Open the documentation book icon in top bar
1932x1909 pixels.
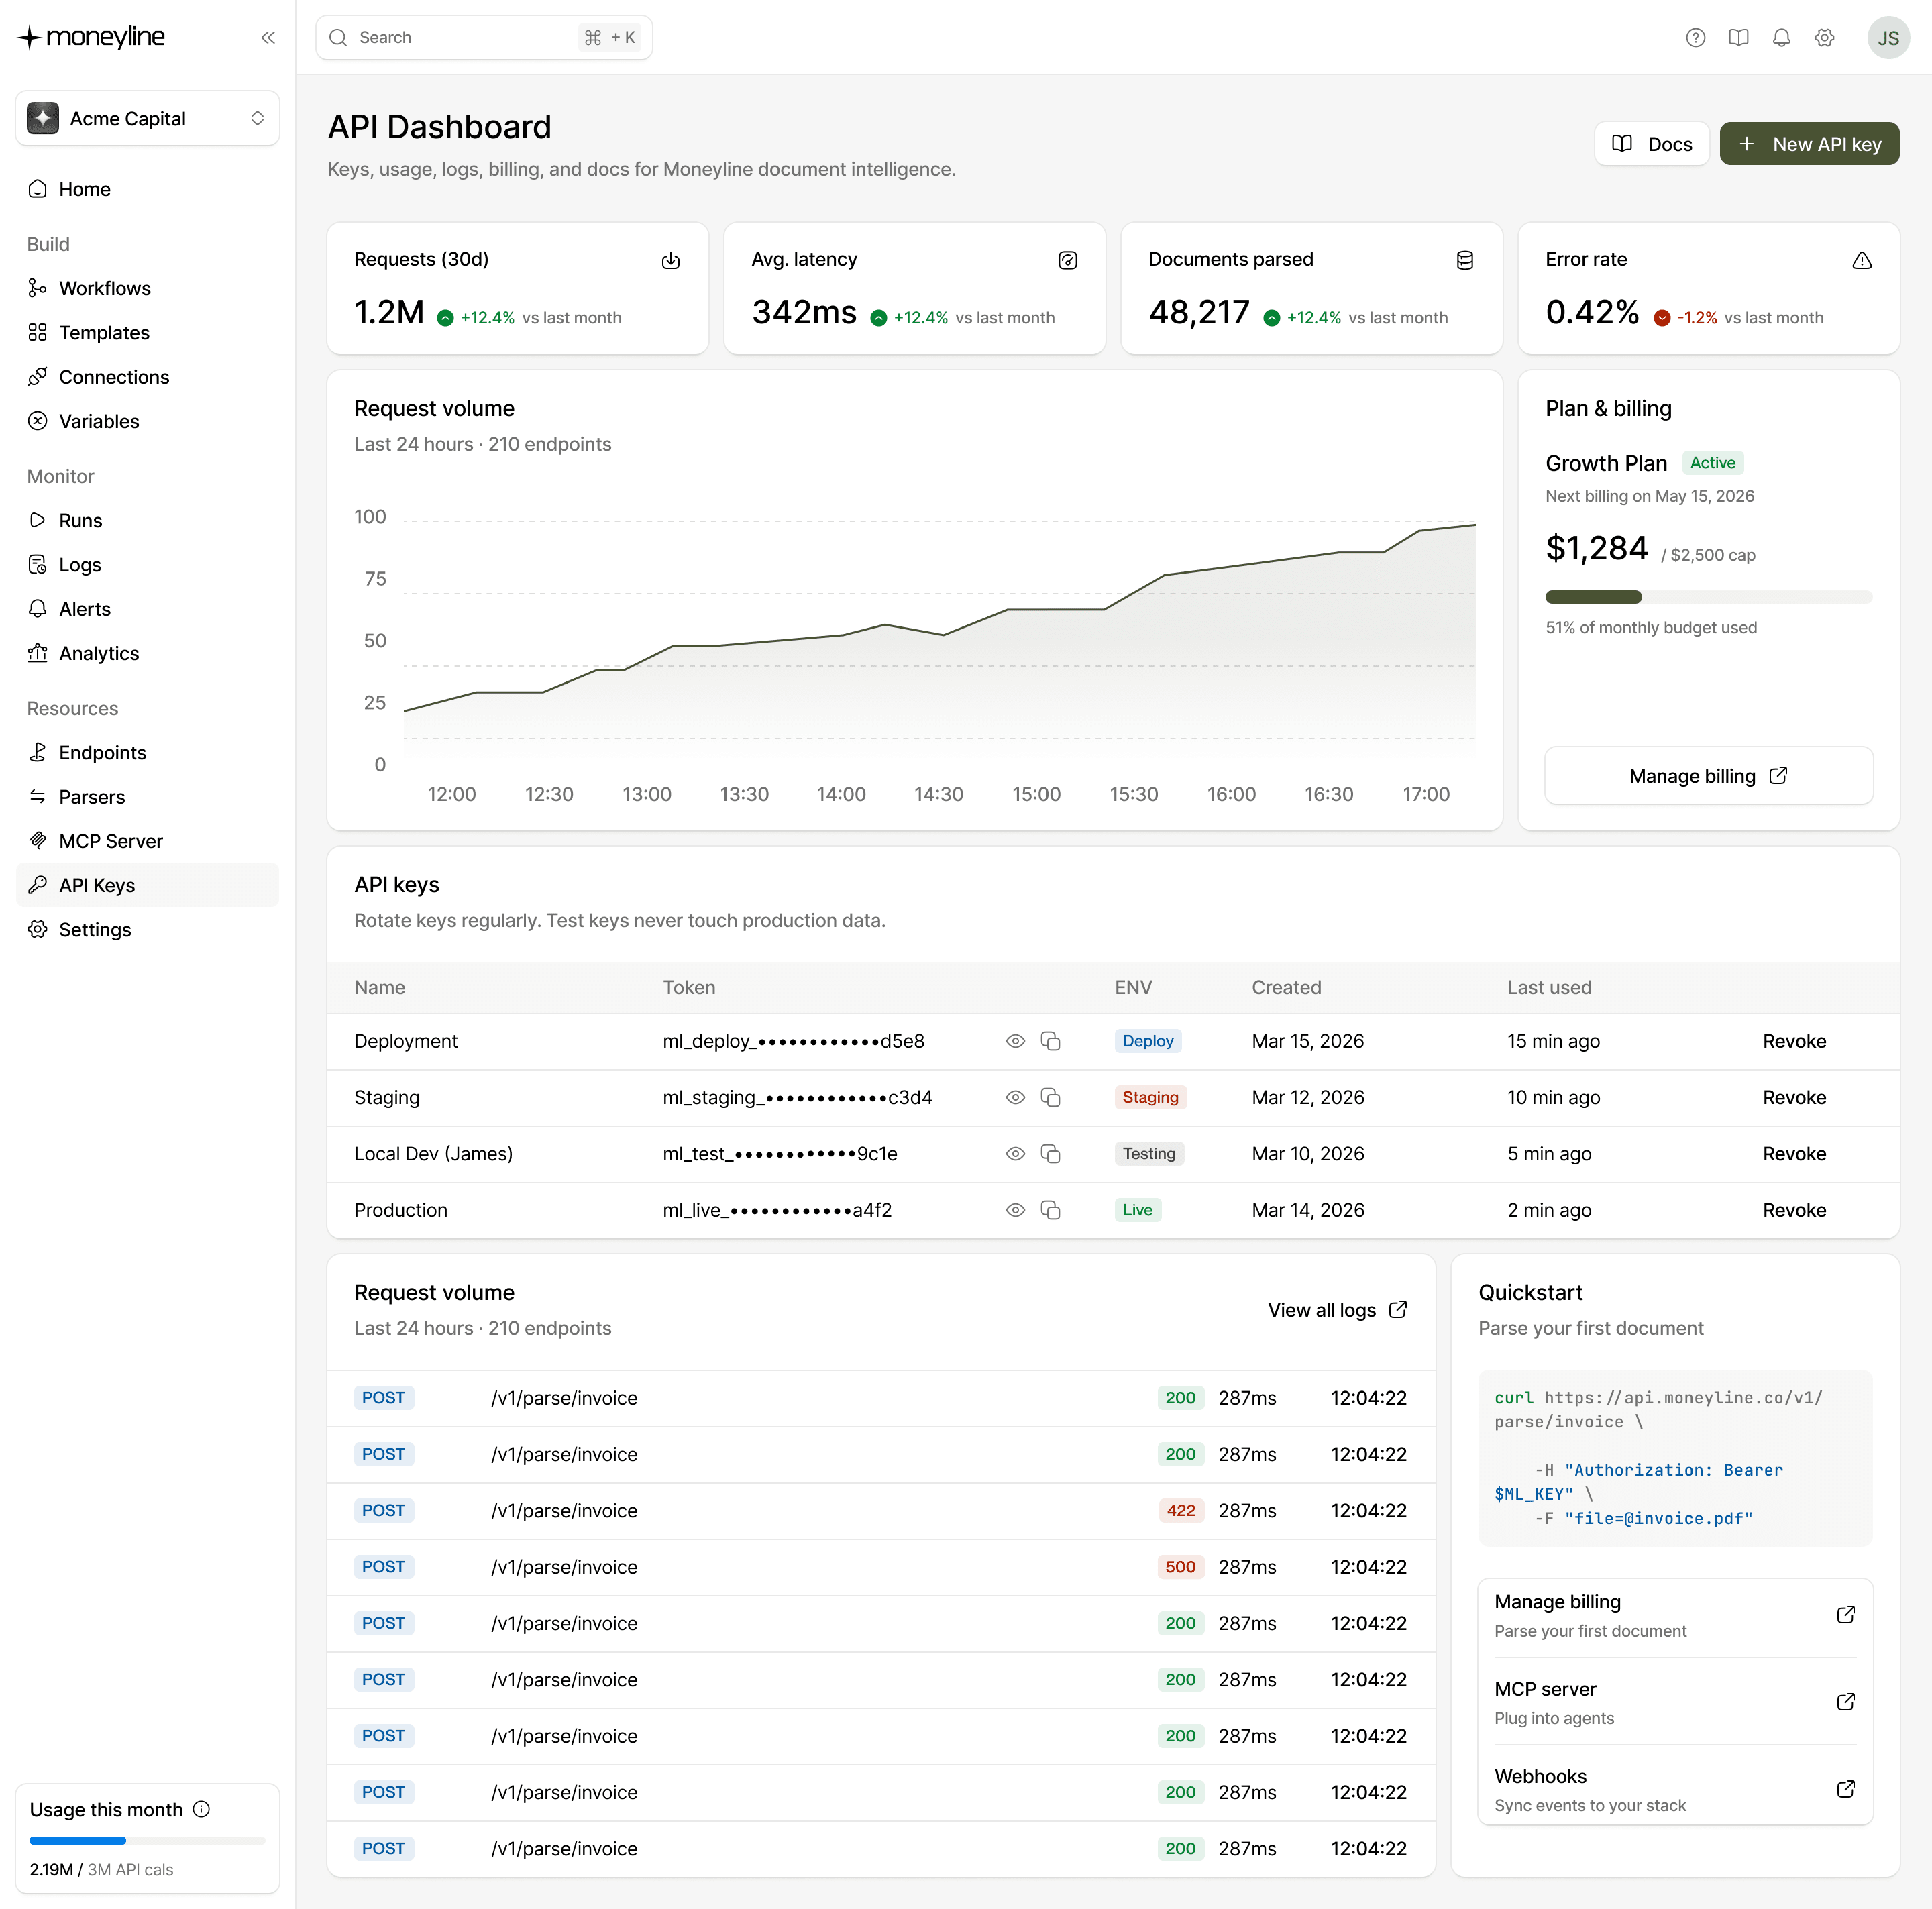(x=1738, y=37)
